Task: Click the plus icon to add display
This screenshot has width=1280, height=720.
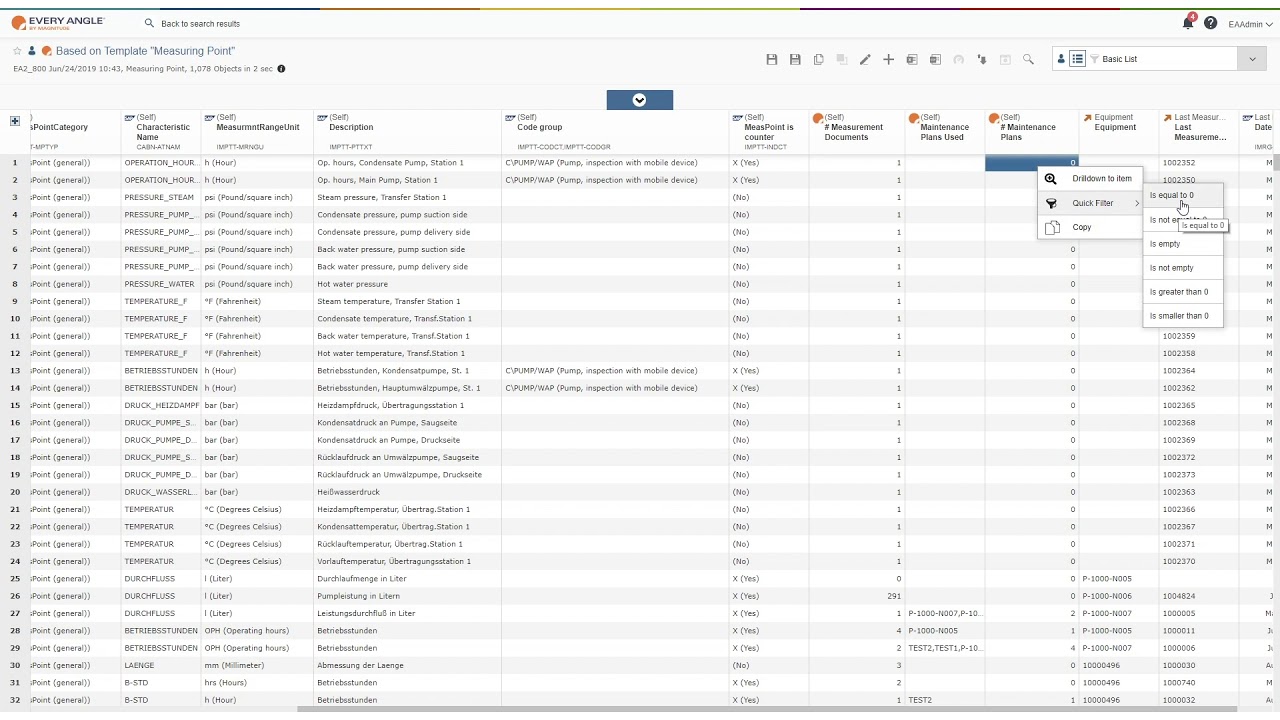Action: coord(888,60)
